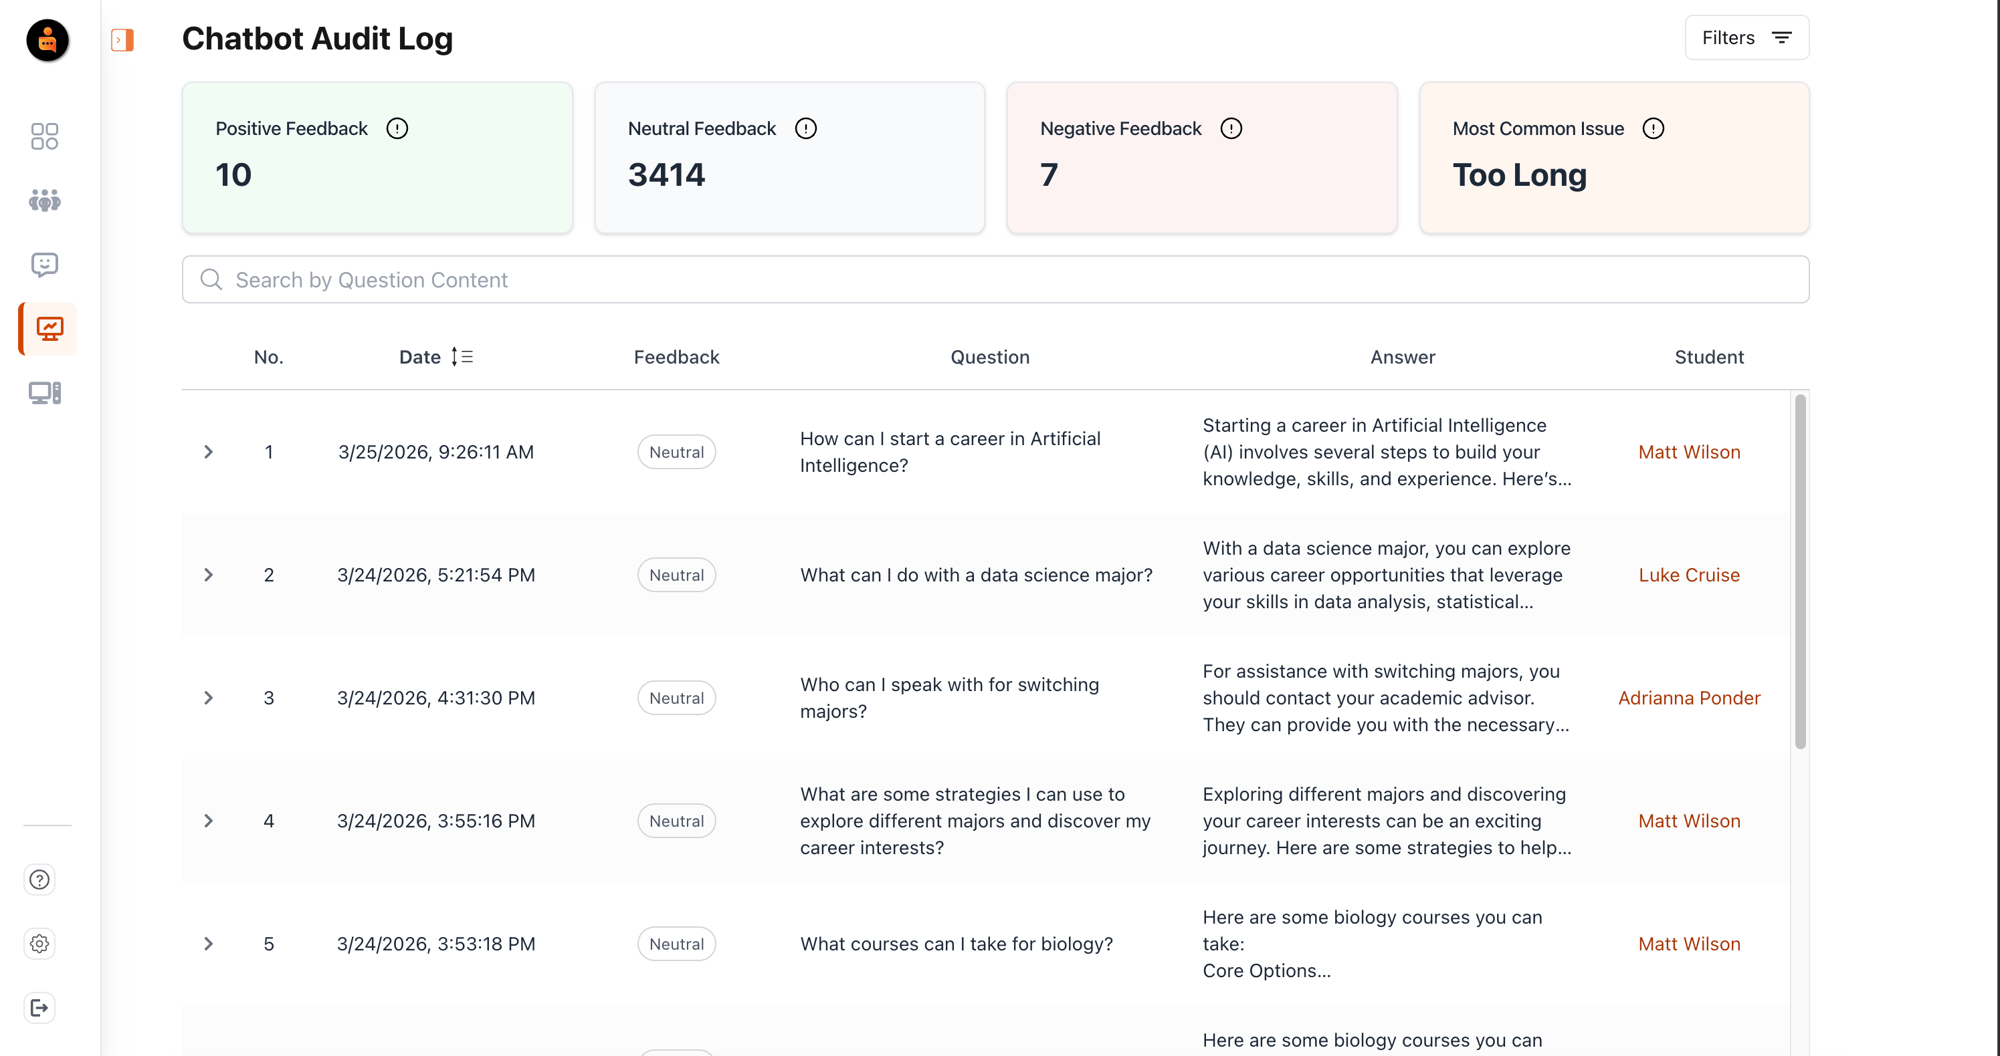Open the Dashboard grid icon in sidebar

(44, 136)
